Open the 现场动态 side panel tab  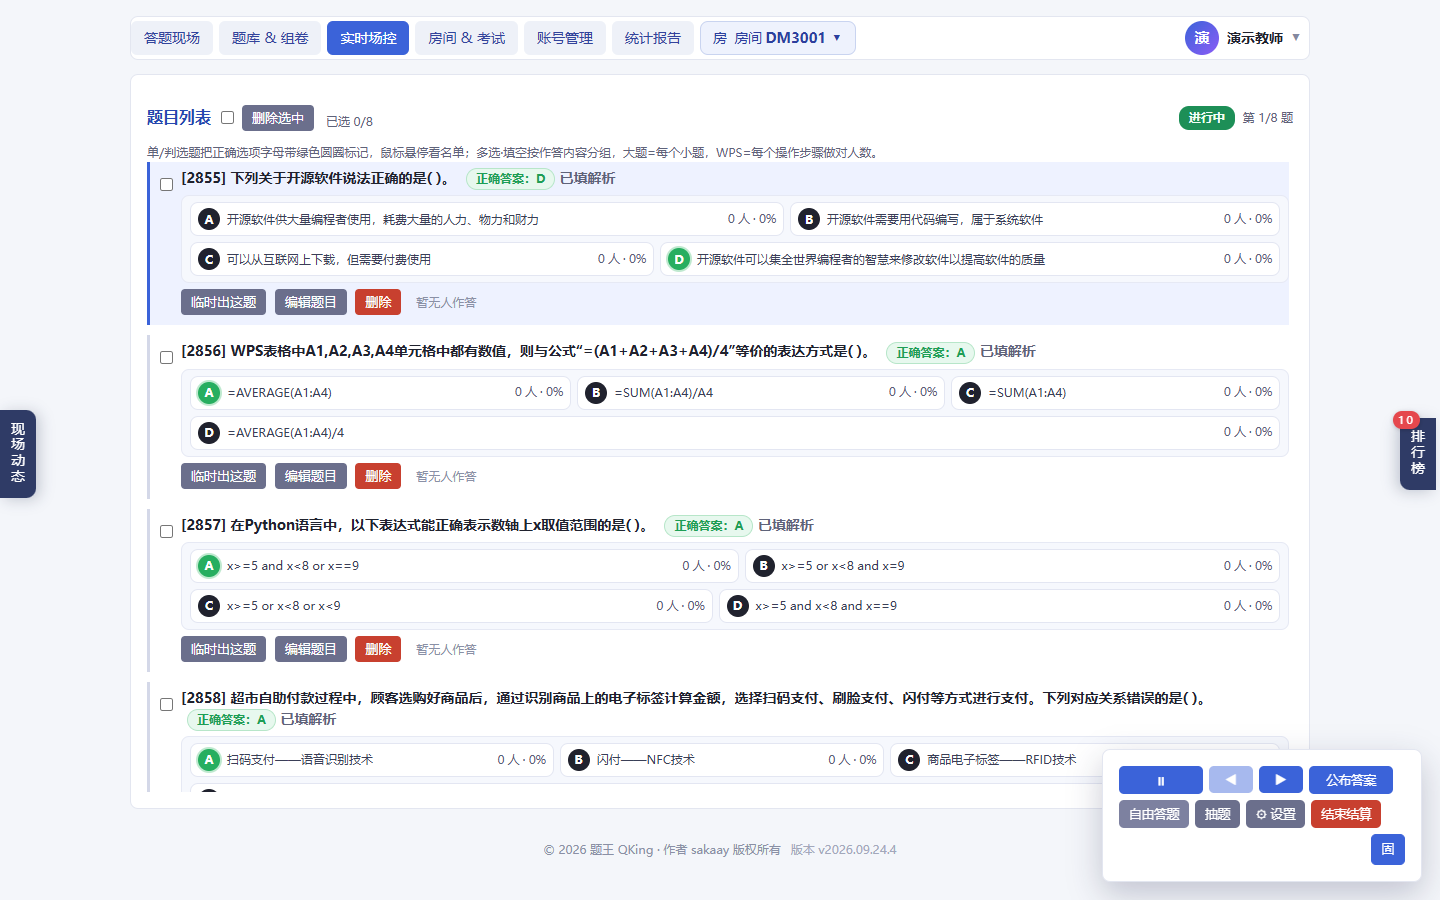pos(18,453)
